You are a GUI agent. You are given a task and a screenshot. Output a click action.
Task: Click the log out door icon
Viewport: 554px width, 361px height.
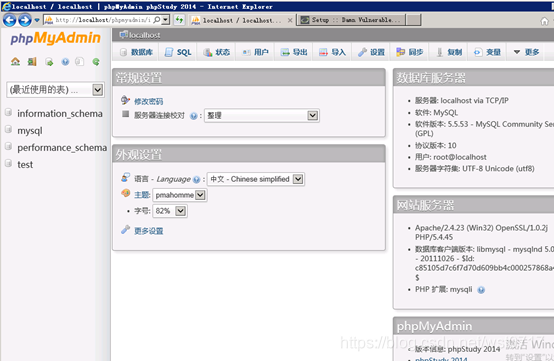click(32, 62)
